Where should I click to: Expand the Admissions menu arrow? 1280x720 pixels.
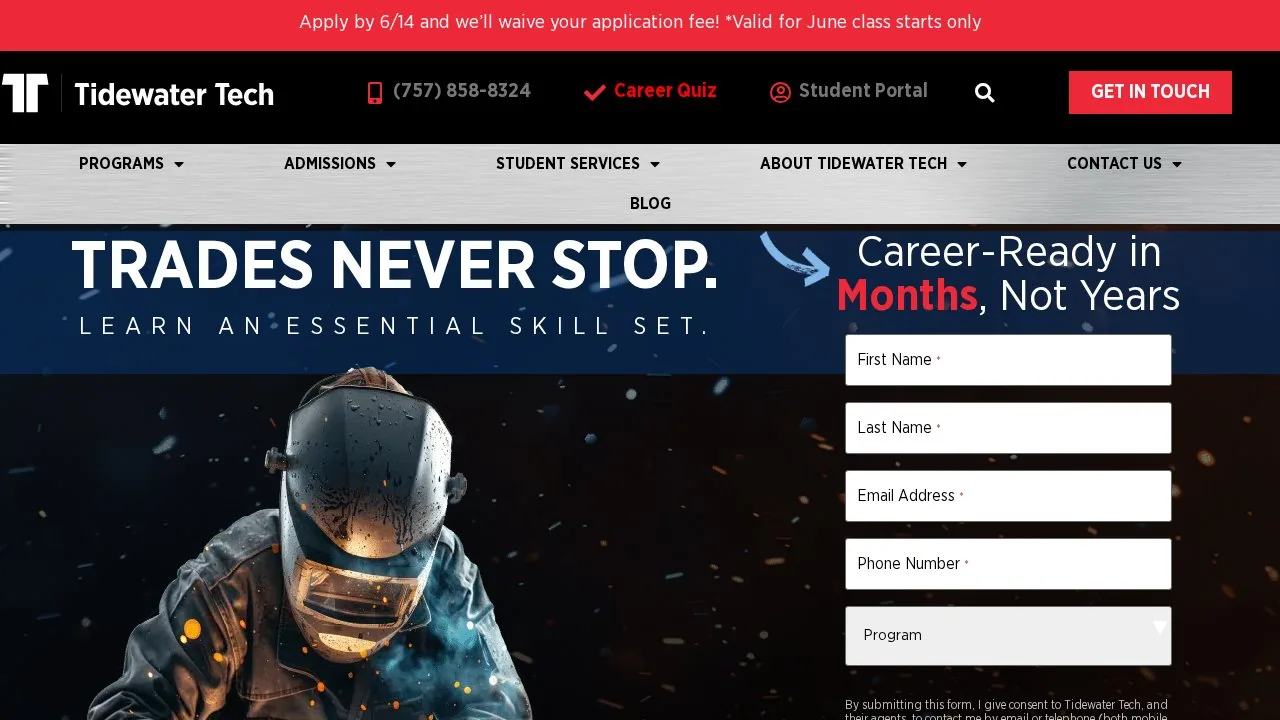click(391, 164)
